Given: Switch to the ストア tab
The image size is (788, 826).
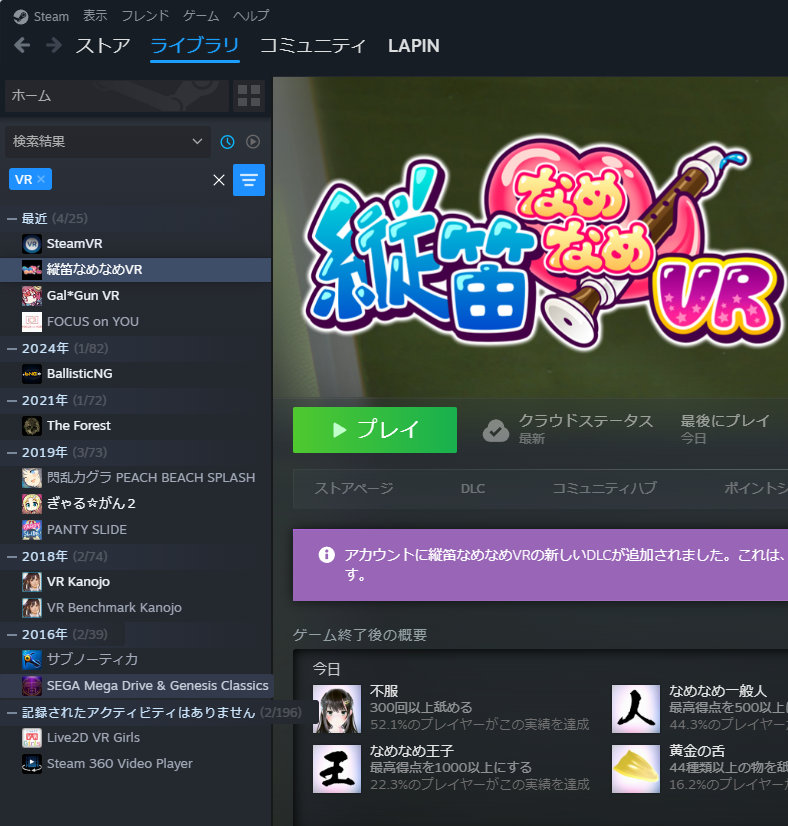Looking at the screenshot, I should coord(103,45).
